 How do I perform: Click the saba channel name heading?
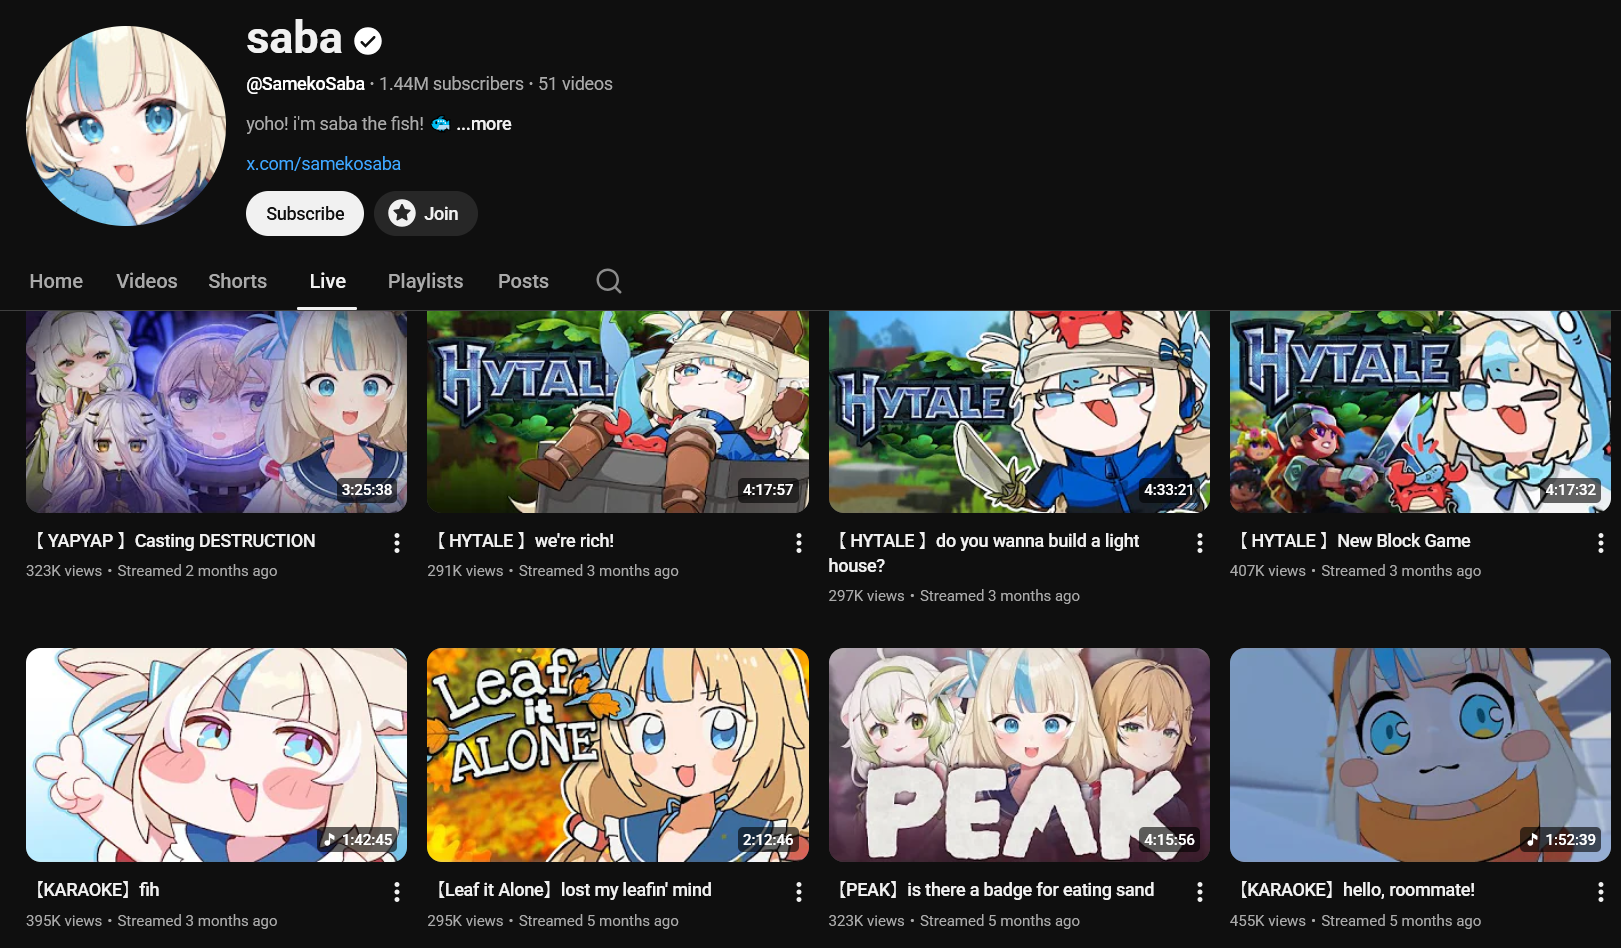[x=294, y=39]
